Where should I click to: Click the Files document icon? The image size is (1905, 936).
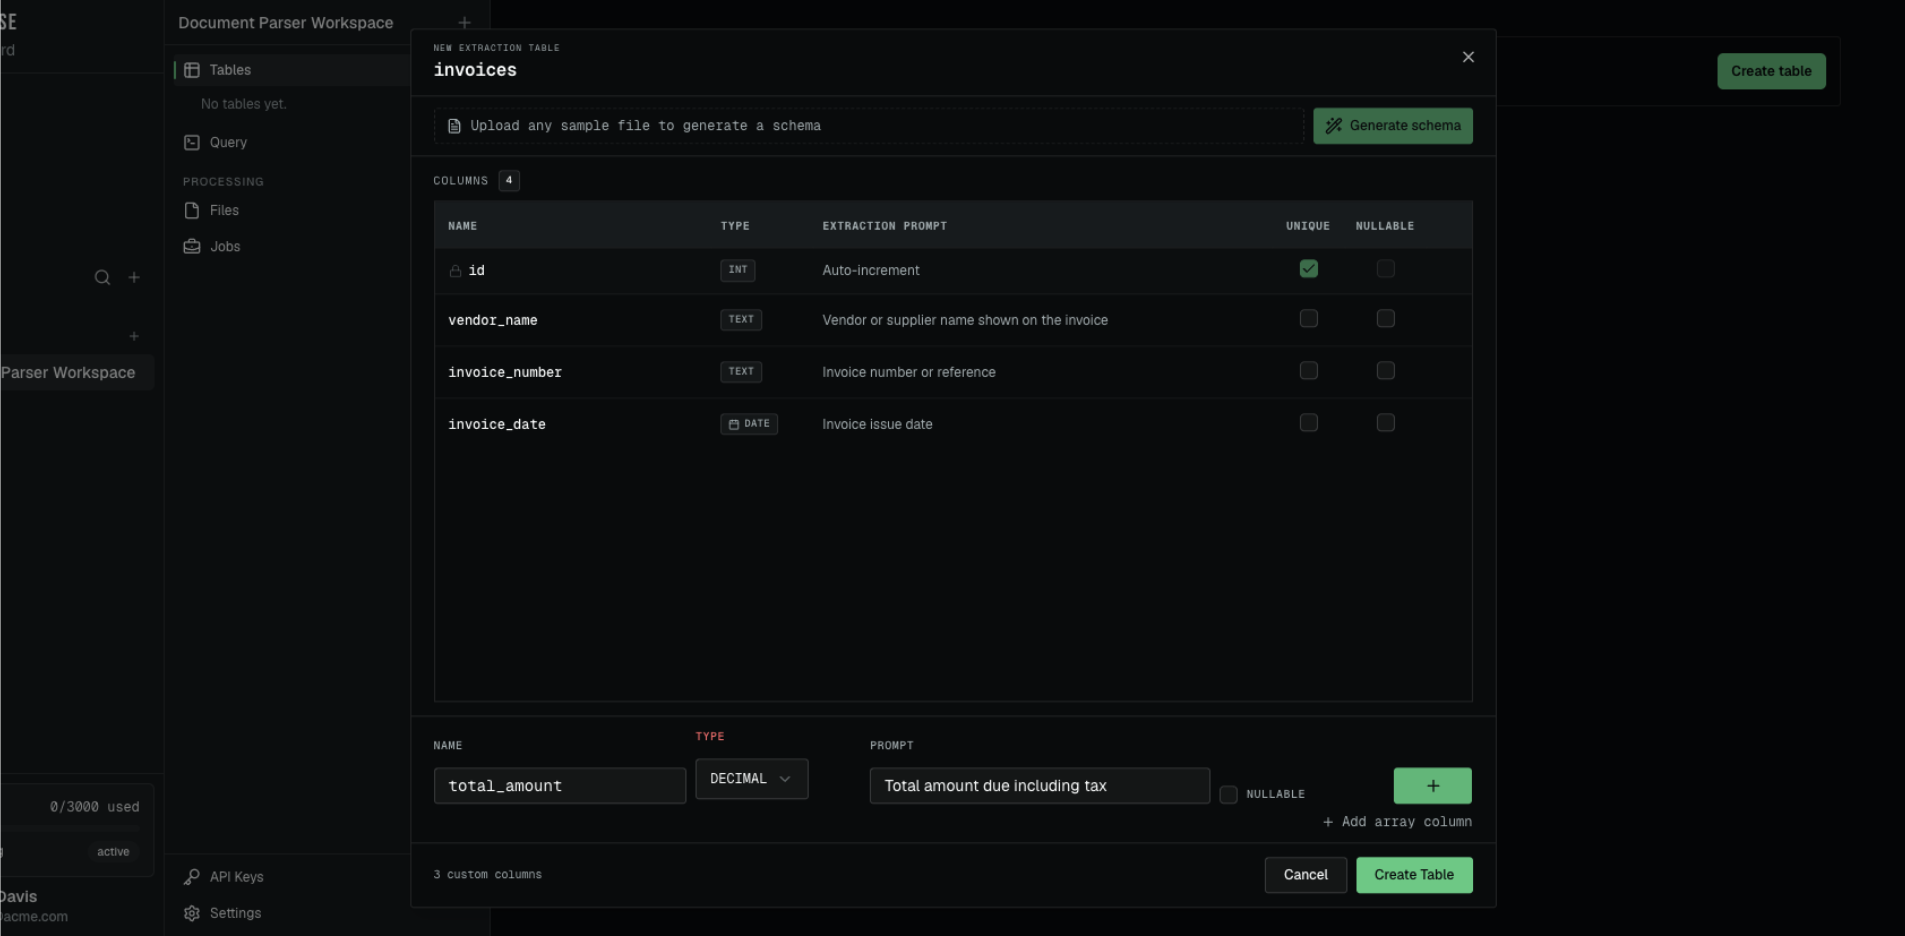coord(192,210)
